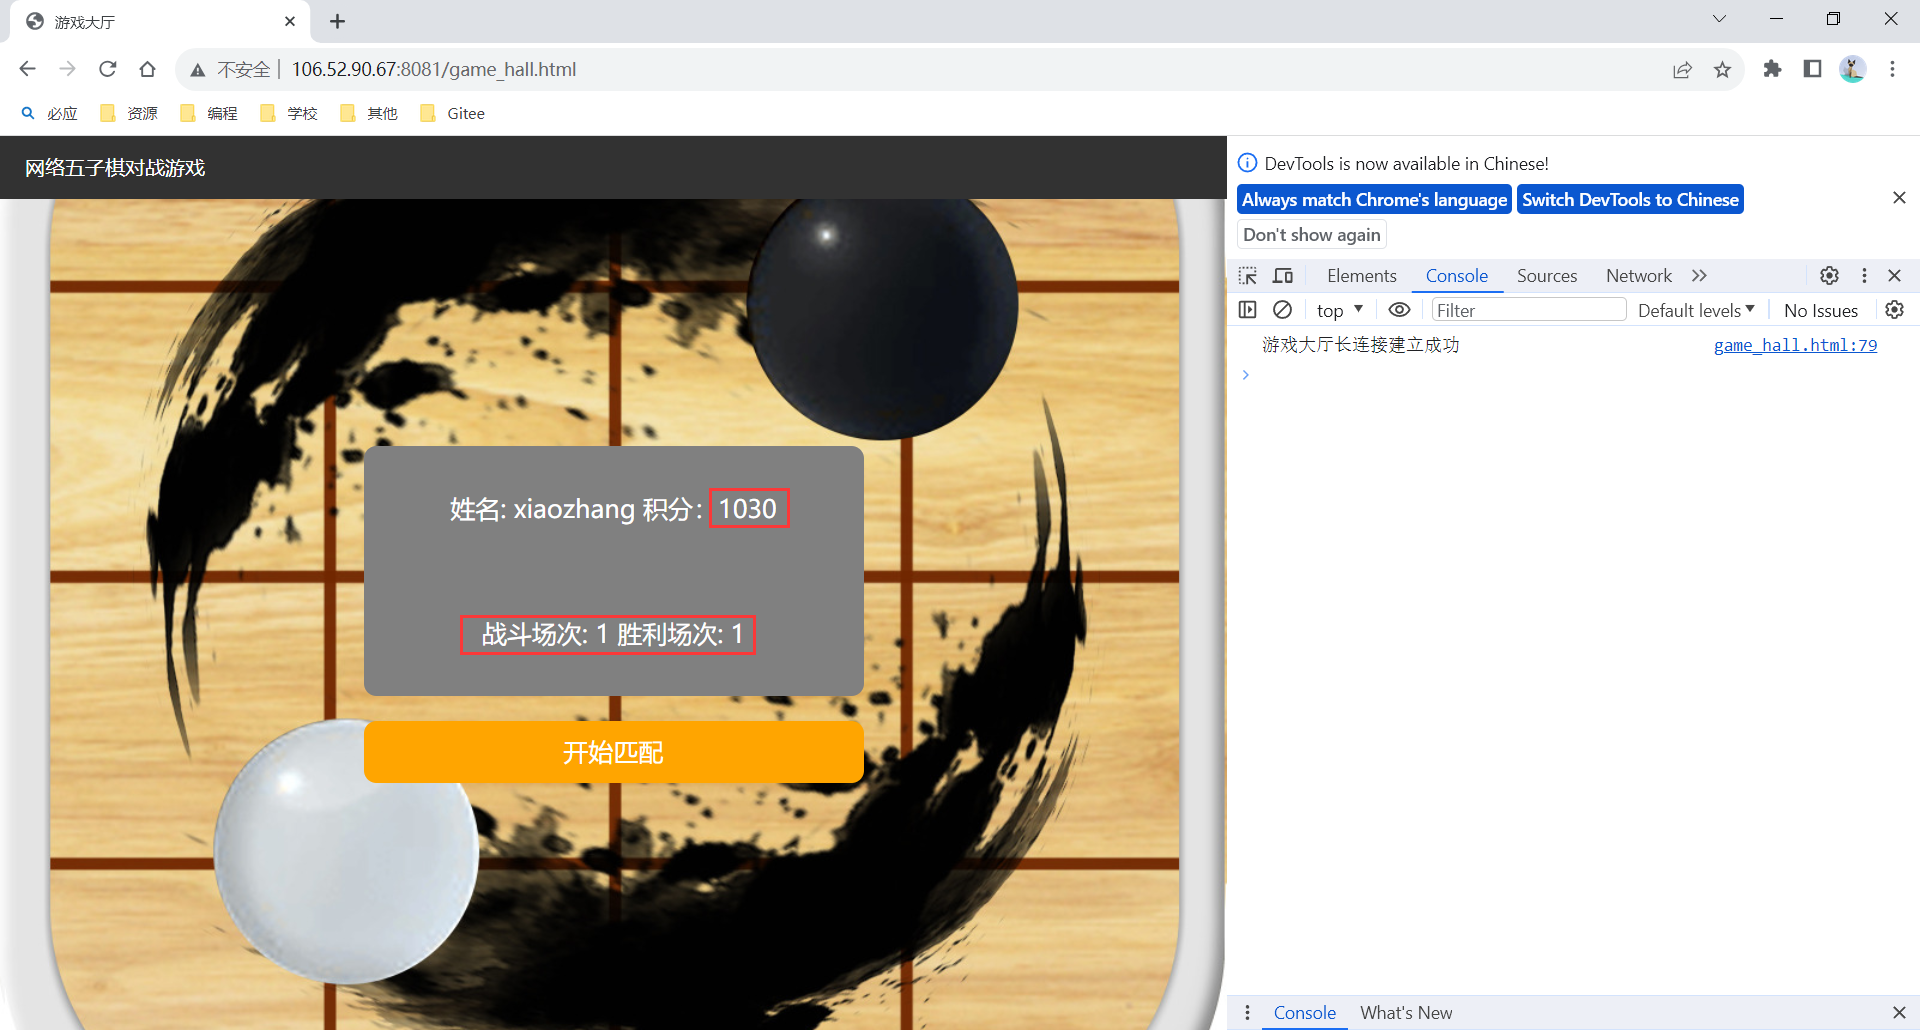The height and width of the screenshot is (1030, 1920).
Task: Open the 编程 bookmarks folder
Action: [x=209, y=114]
